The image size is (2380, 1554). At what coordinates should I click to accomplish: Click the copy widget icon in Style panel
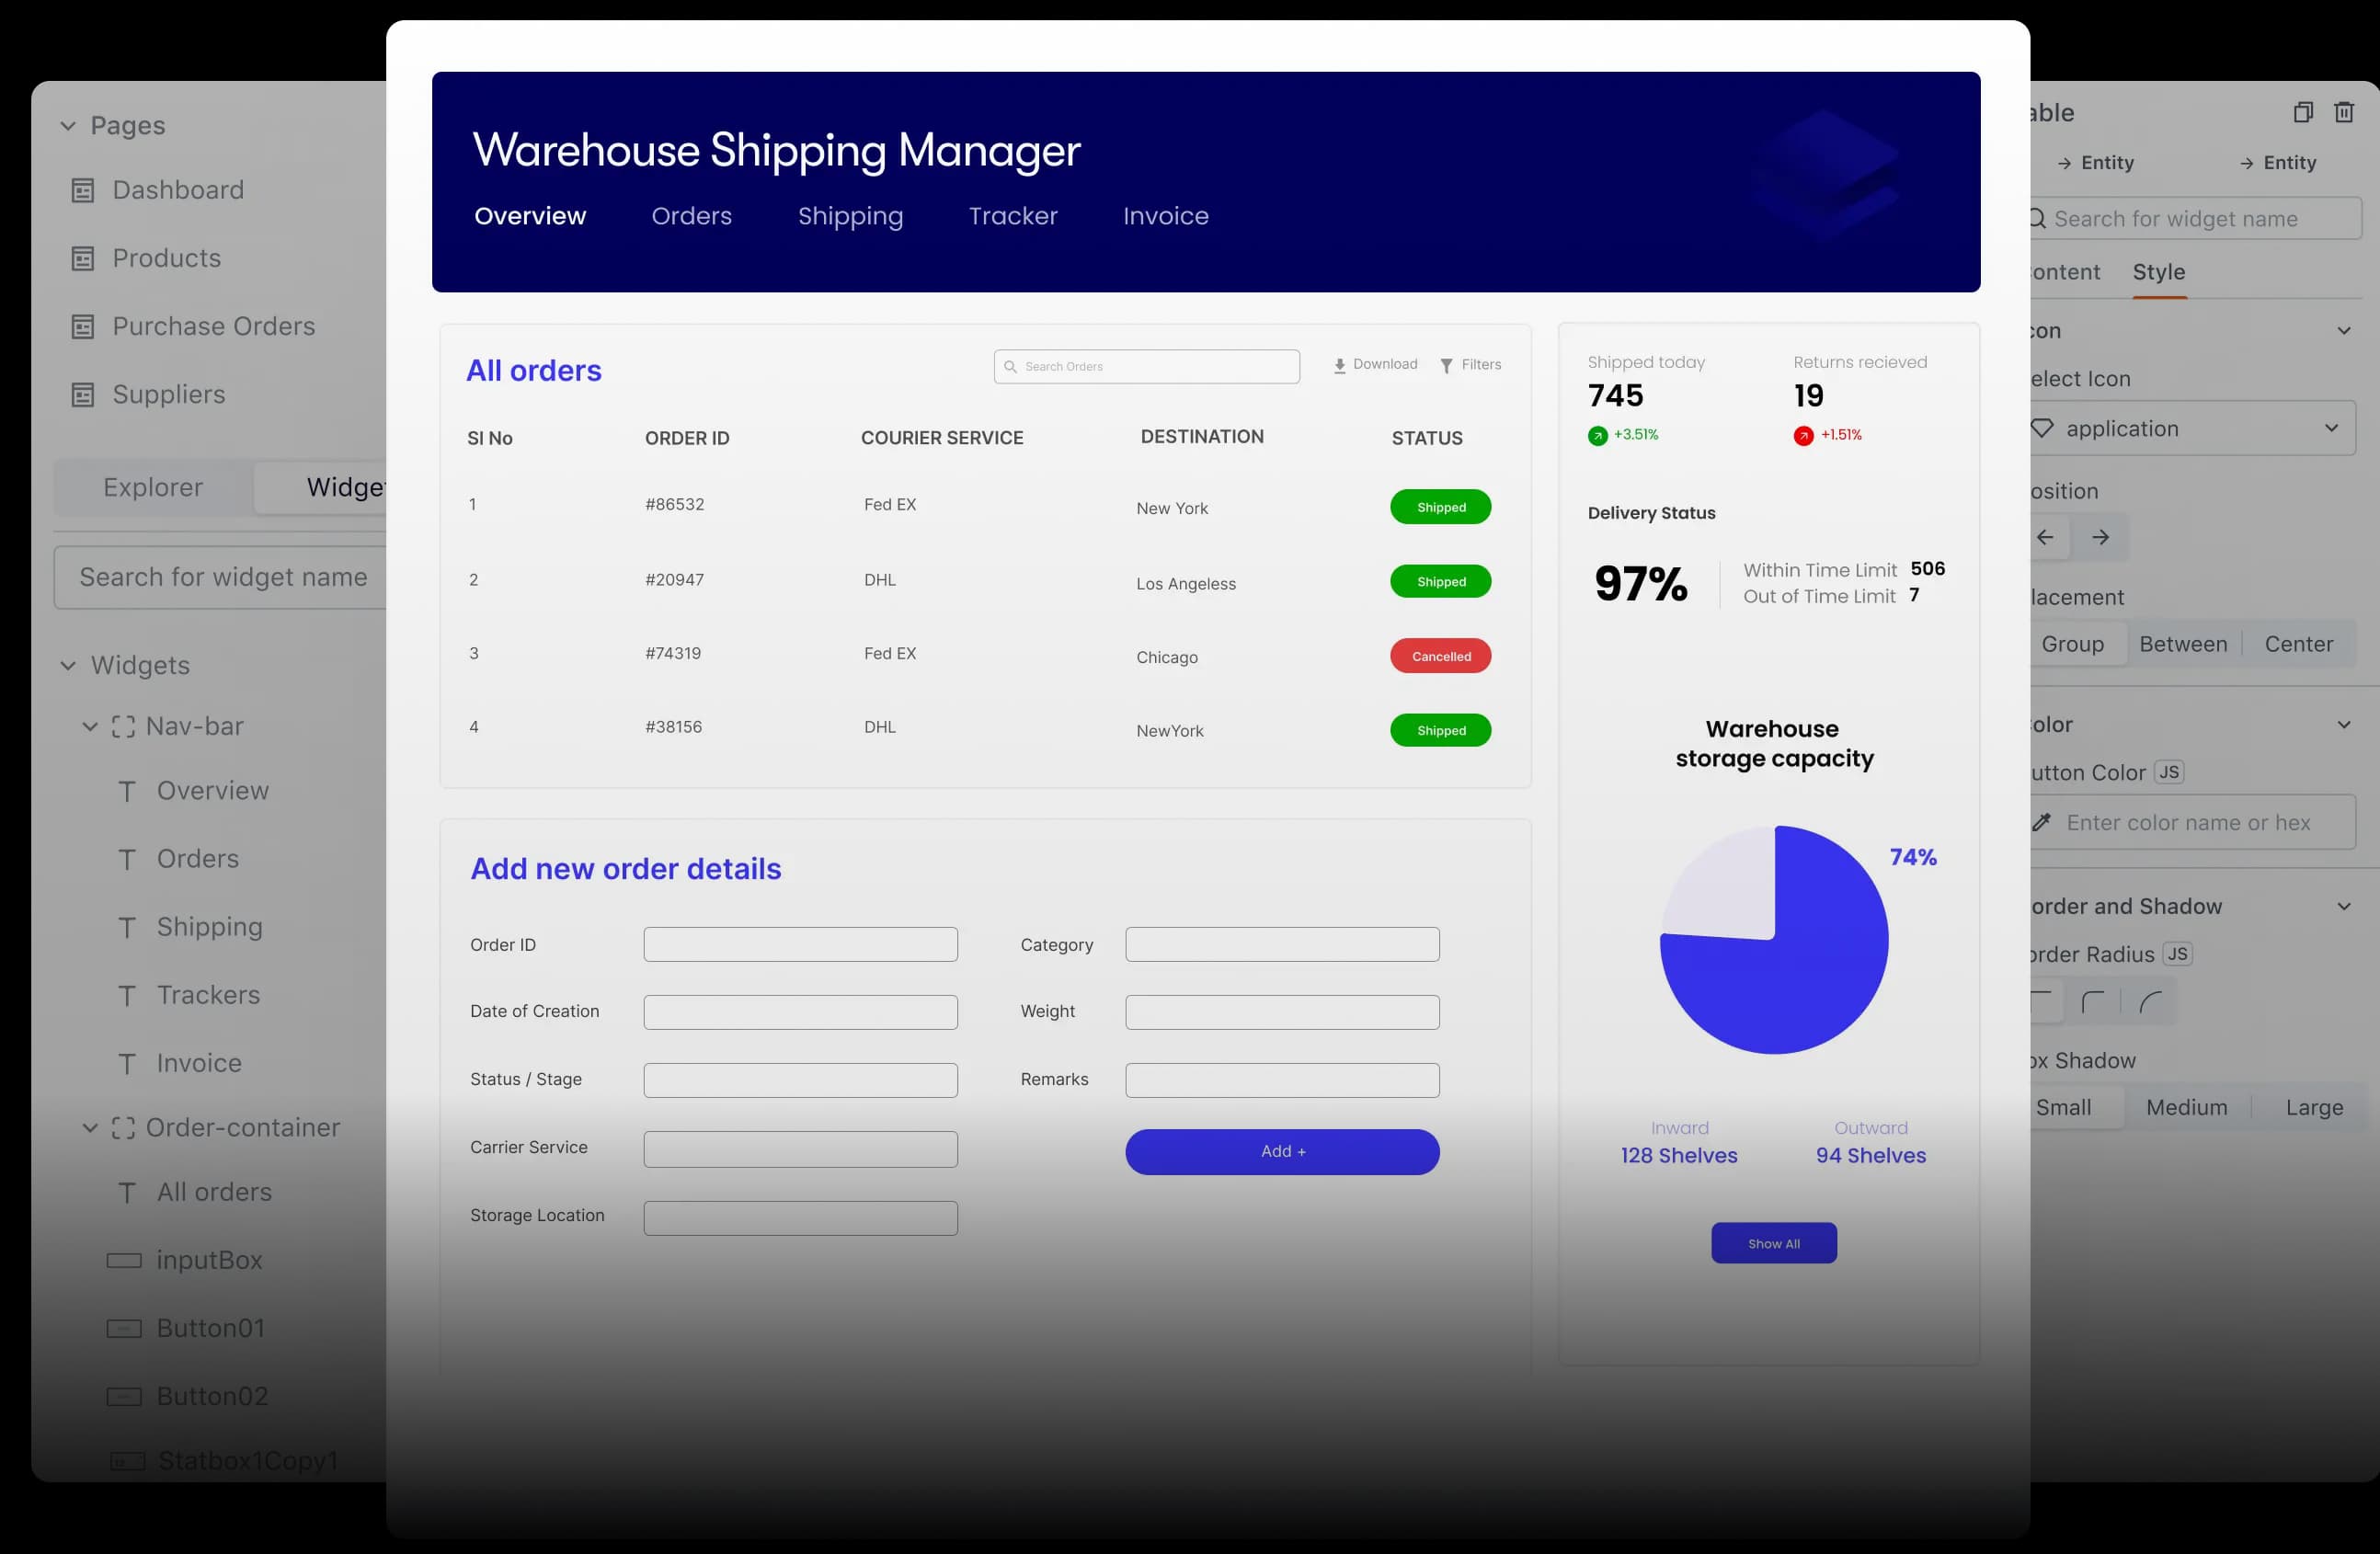tap(2303, 112)
